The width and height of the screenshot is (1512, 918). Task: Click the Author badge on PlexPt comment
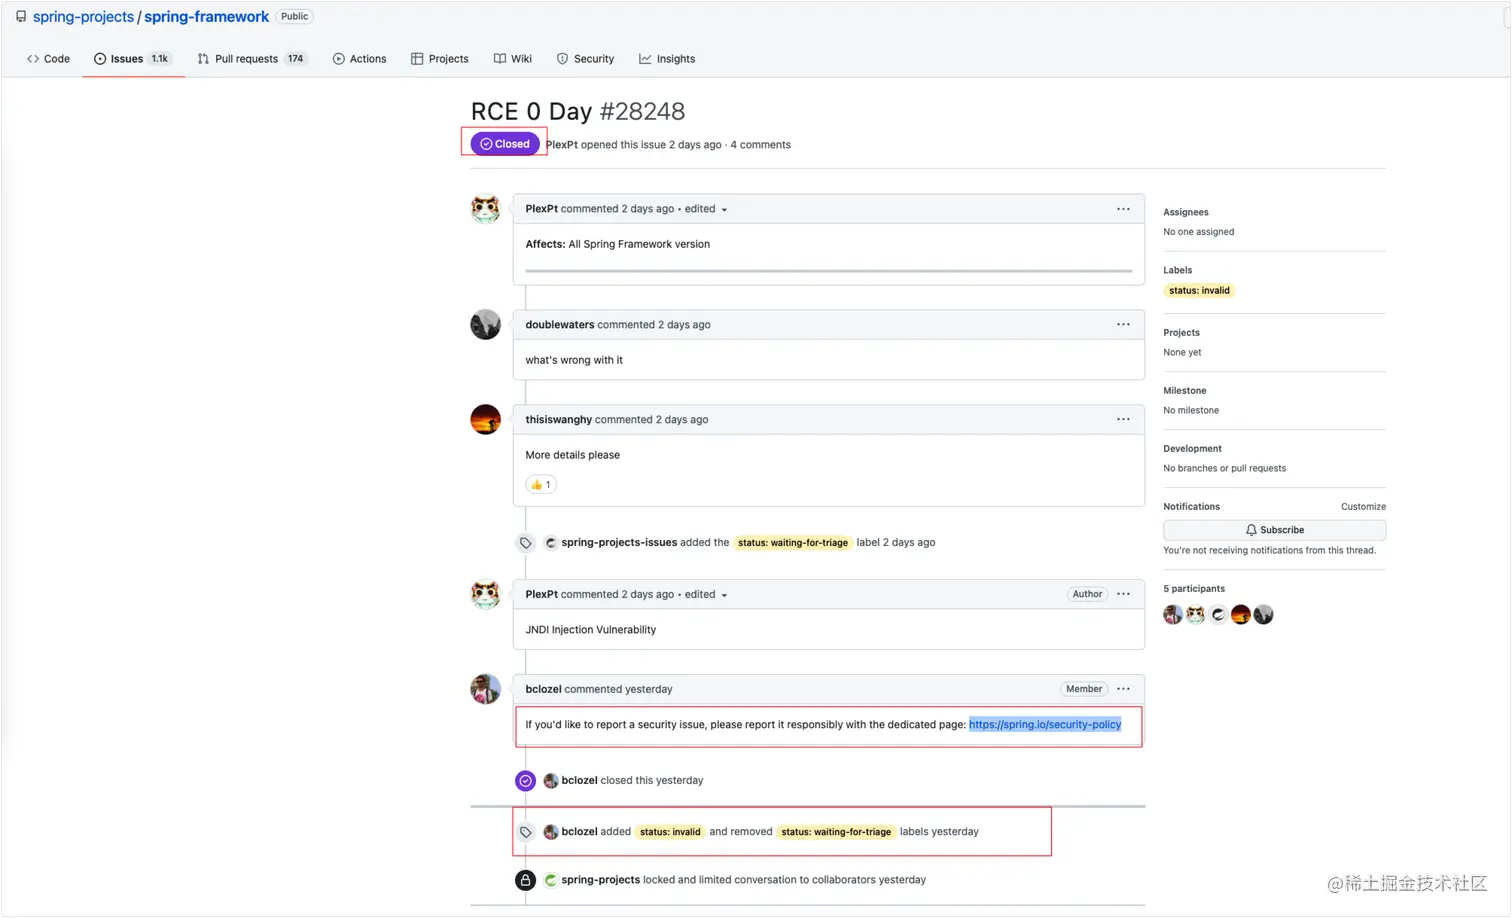[x=1087, y=594]
